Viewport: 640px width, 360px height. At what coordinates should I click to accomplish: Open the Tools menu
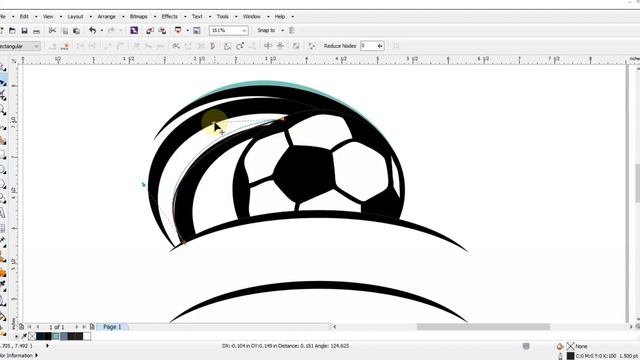click(x=222, y=17)
